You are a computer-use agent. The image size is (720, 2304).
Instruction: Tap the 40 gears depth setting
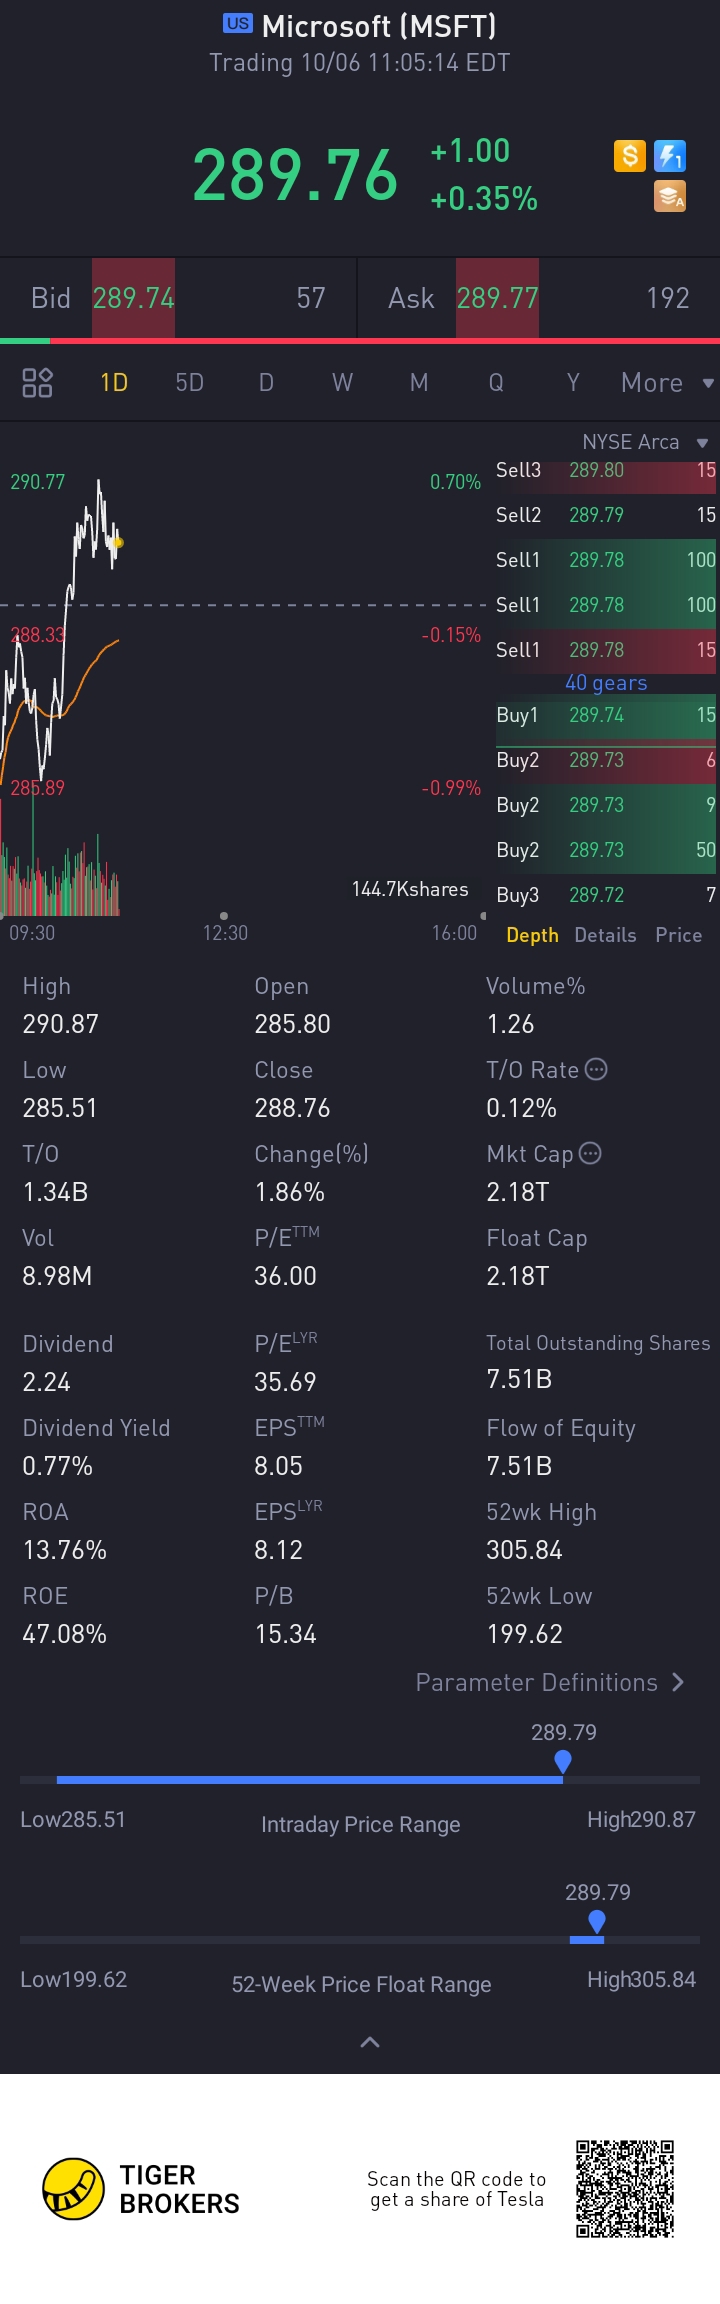606,683
